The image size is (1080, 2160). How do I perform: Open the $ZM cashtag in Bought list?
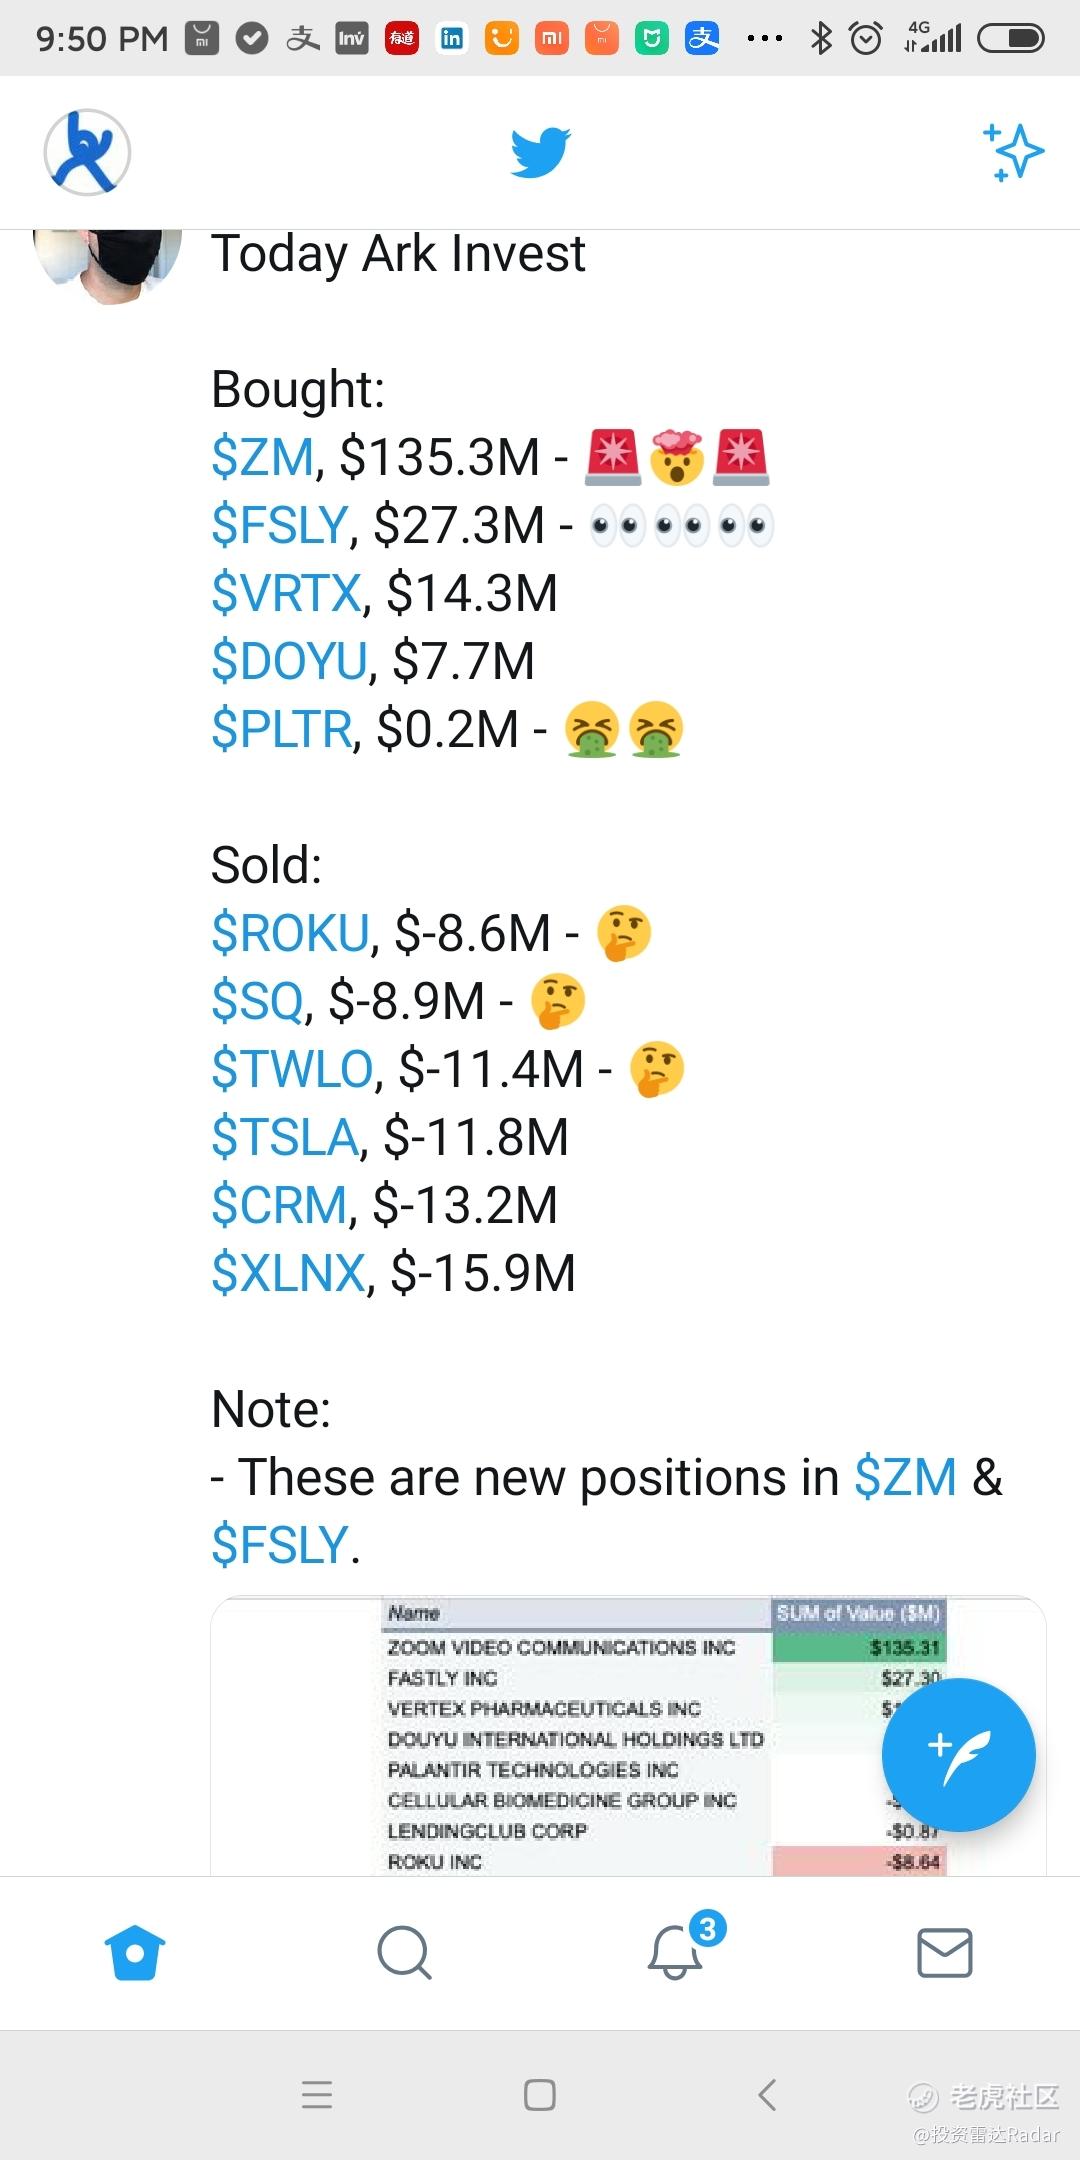click(263, 457)
